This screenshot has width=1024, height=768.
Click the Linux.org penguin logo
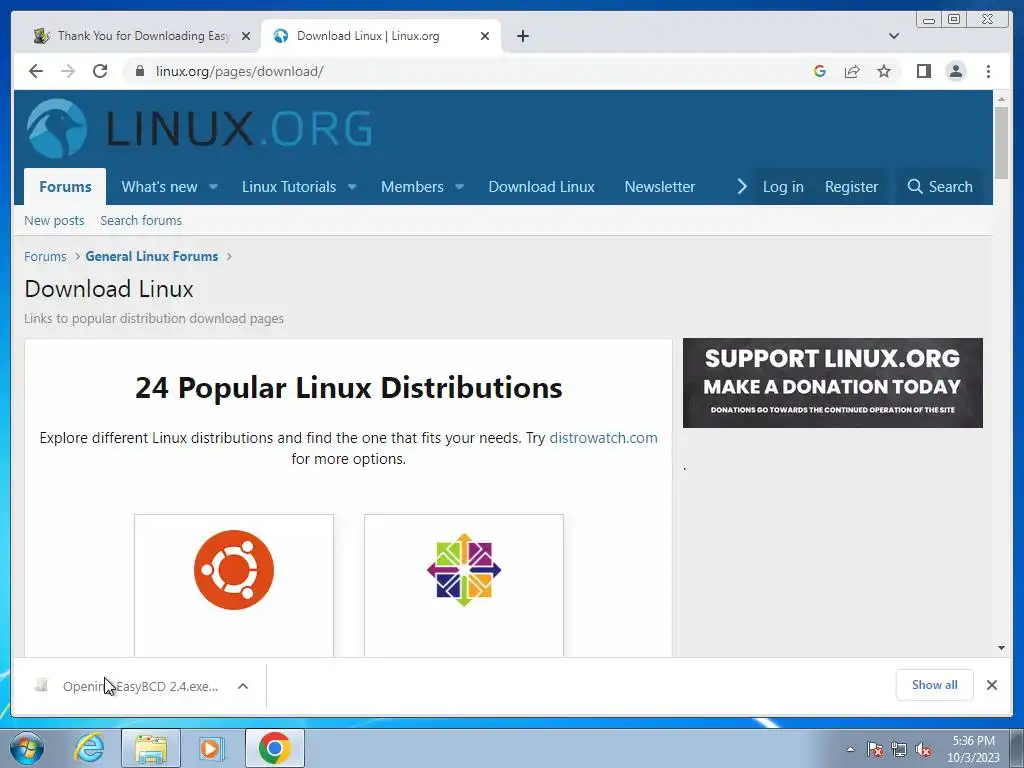pyautogui.click(x=57, y=128)
